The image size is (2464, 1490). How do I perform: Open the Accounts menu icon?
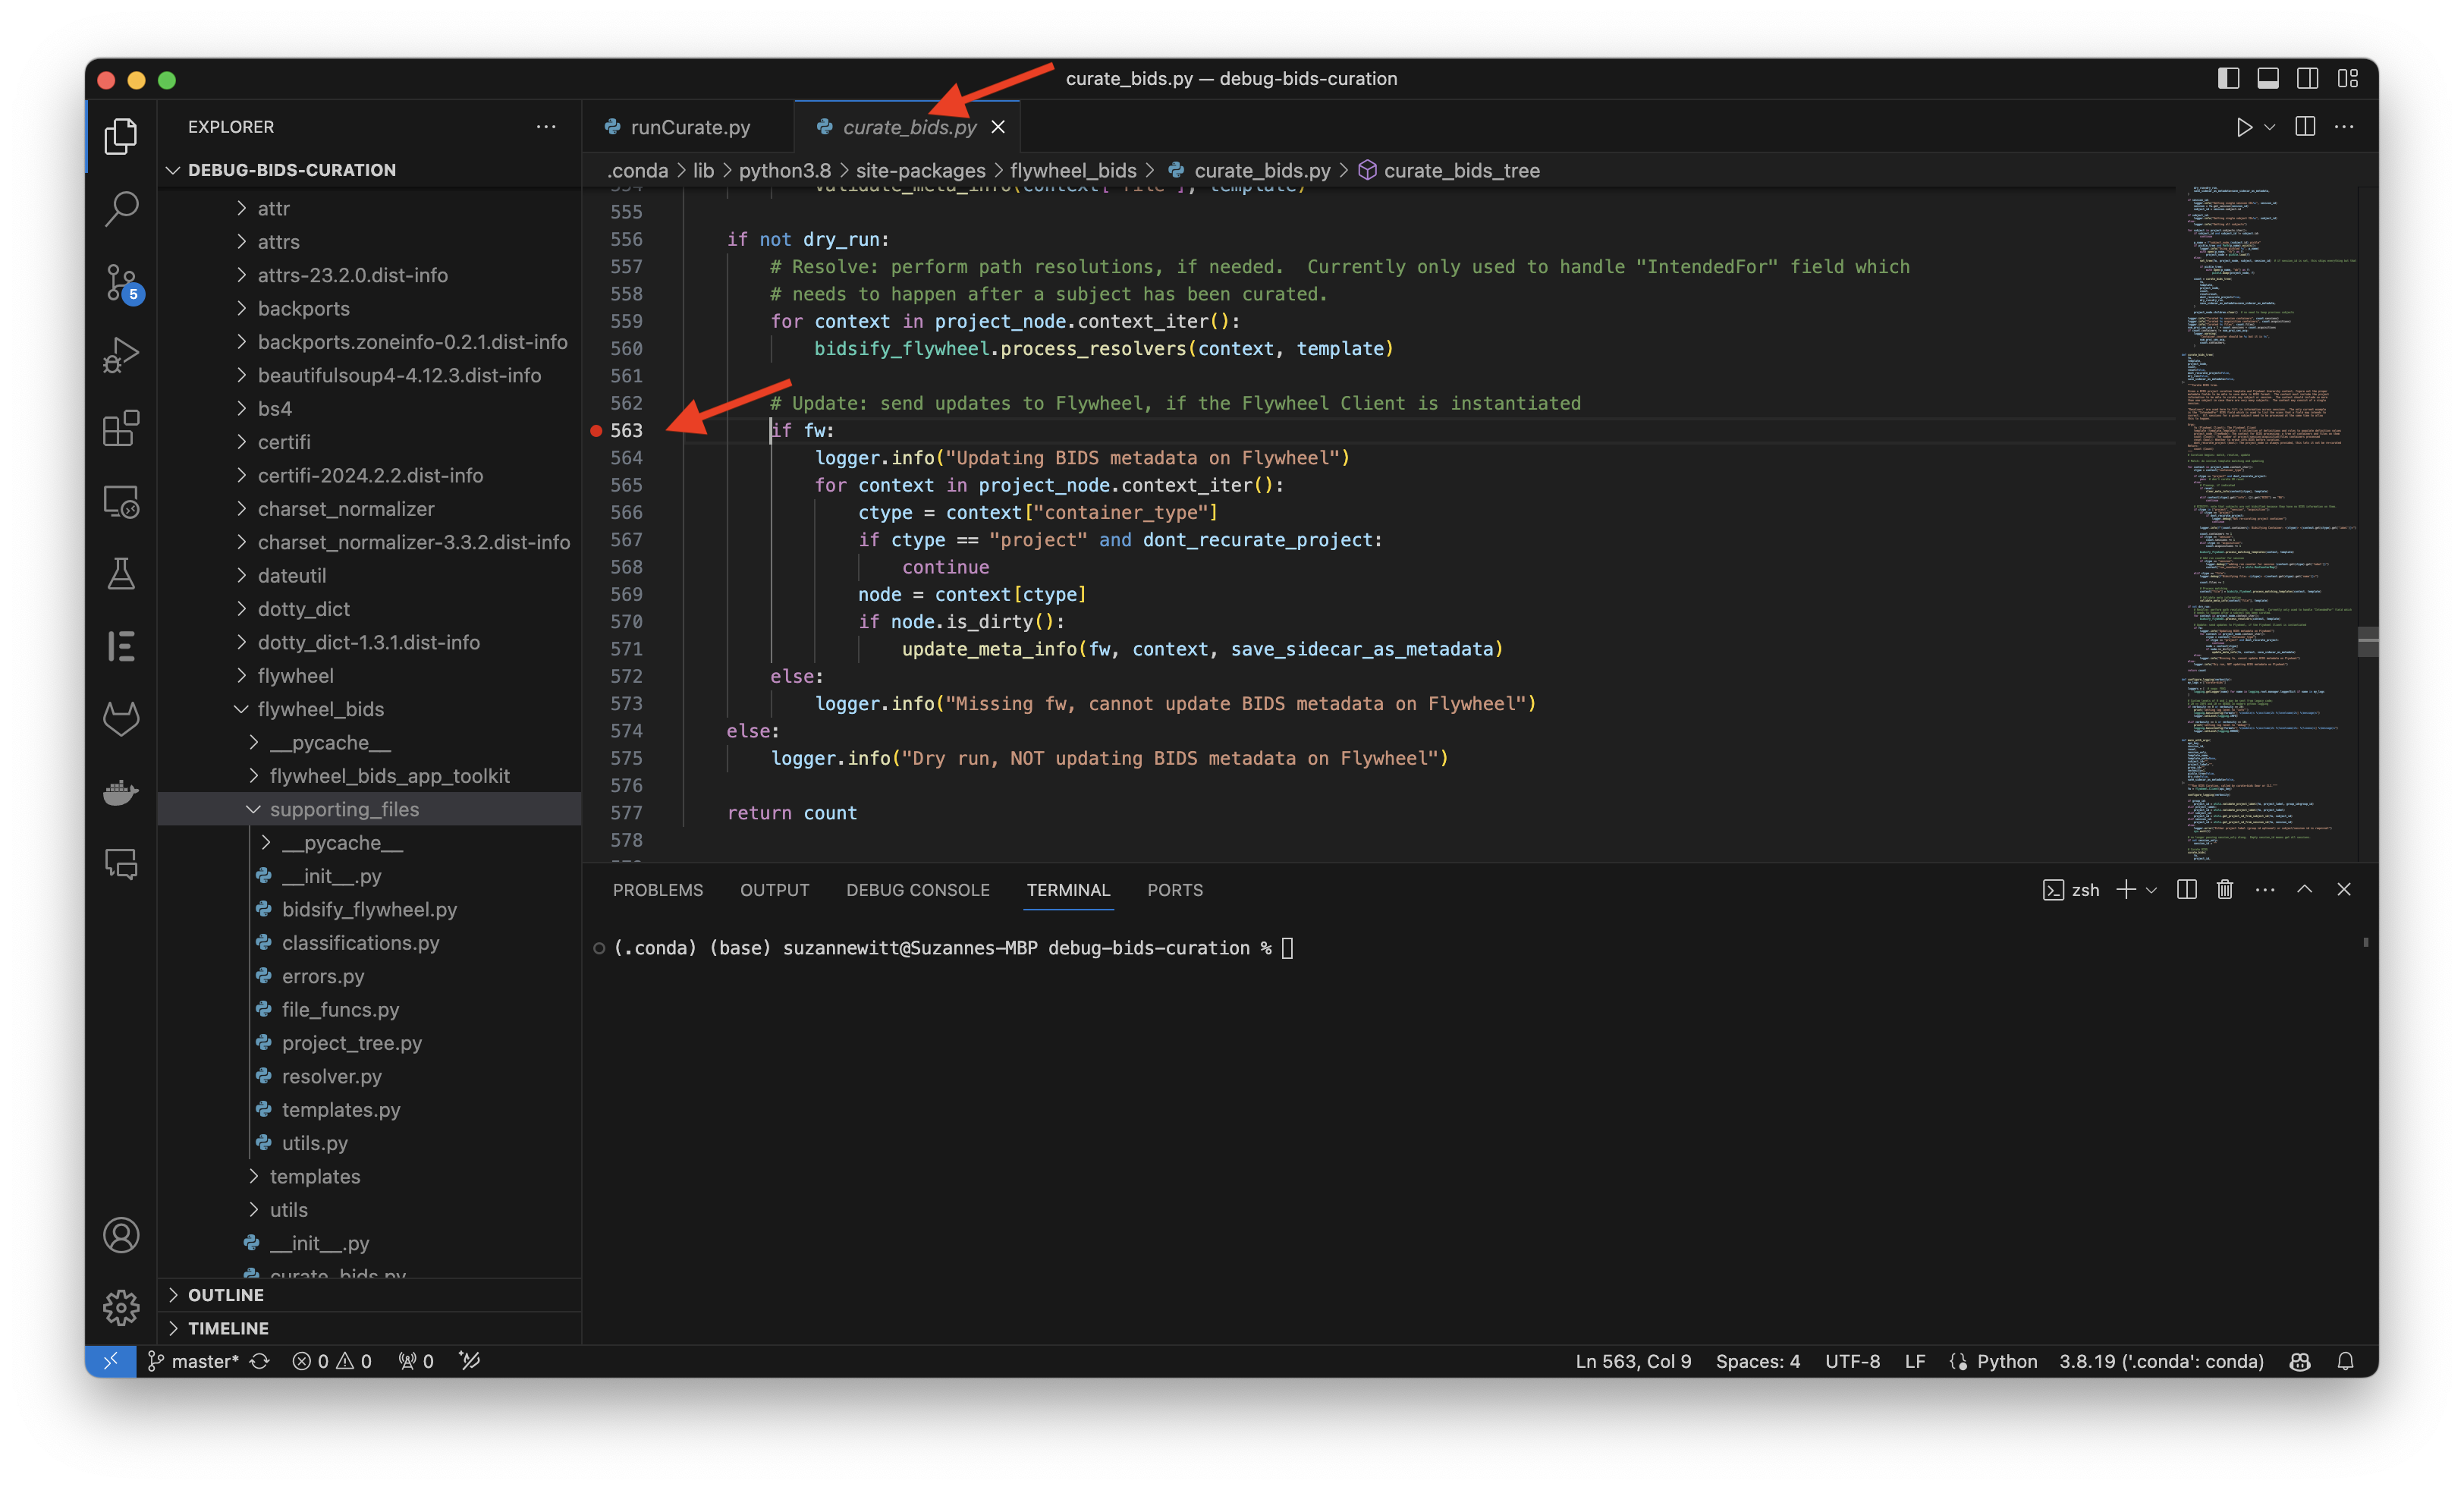[121, 1235]
